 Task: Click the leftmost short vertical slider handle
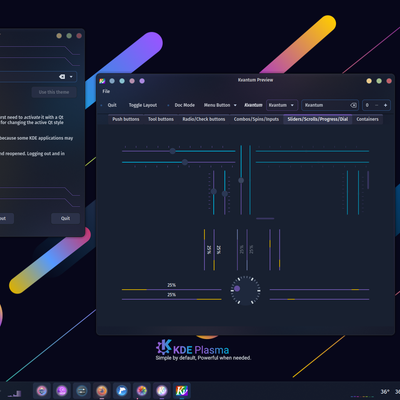pyautogui.click(x=214, y=191)
